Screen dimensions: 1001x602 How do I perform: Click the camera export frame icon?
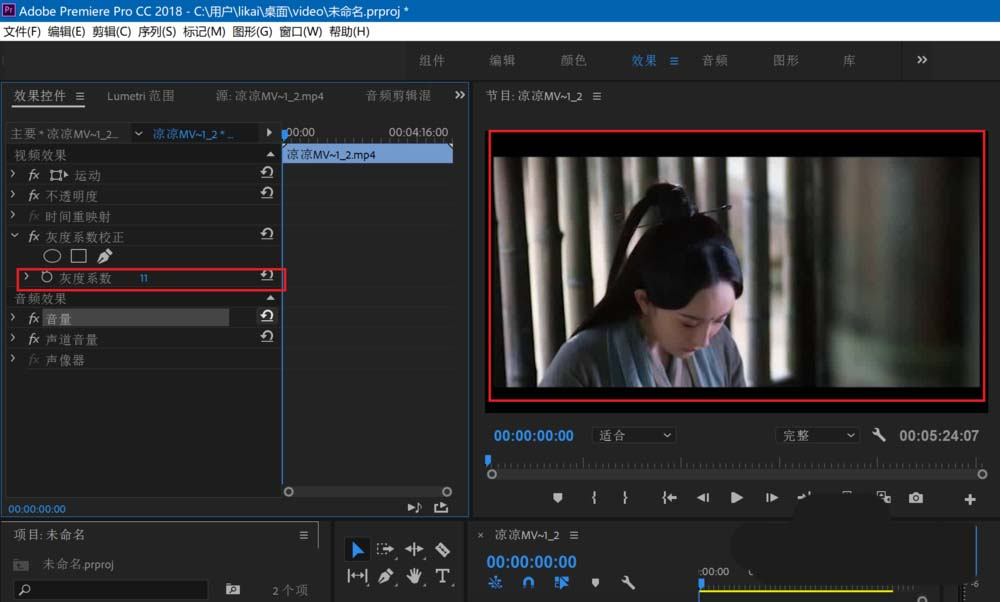tap(915, 497)
